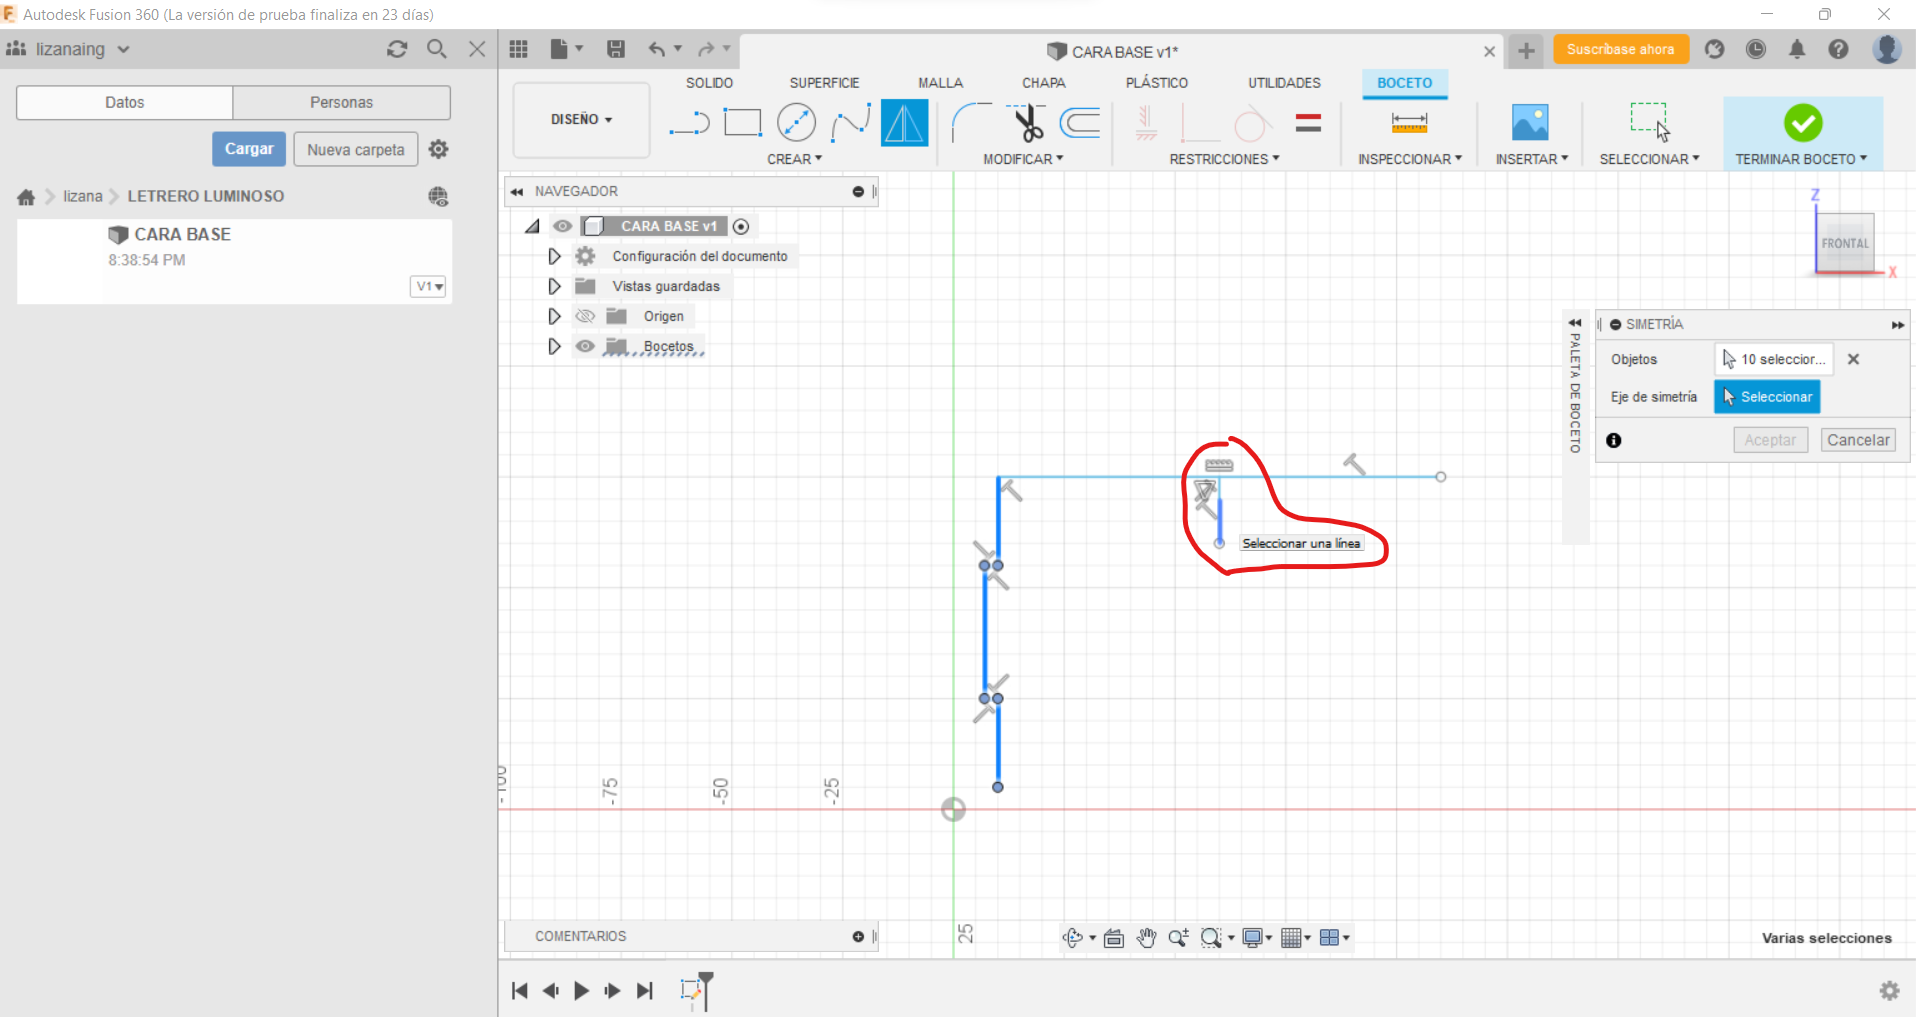Open the Orbit navigation tool

1073,937
